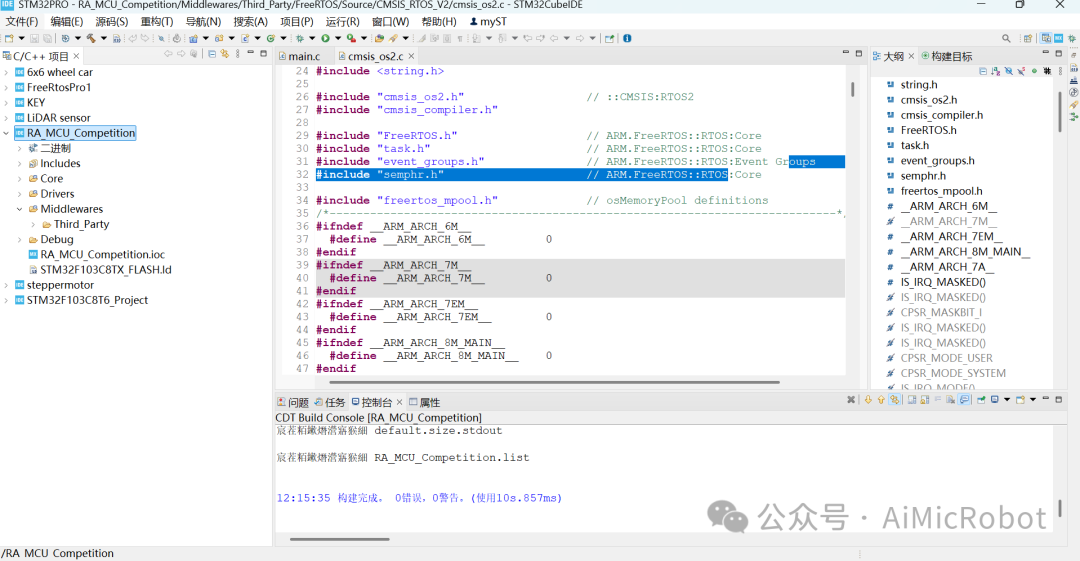
Task: Expand the steppermotor project
Action: pos(6,285)
